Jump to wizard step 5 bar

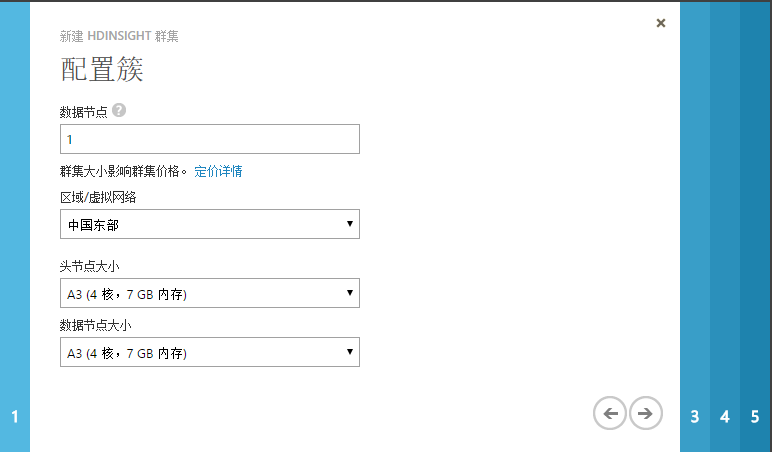756,226
